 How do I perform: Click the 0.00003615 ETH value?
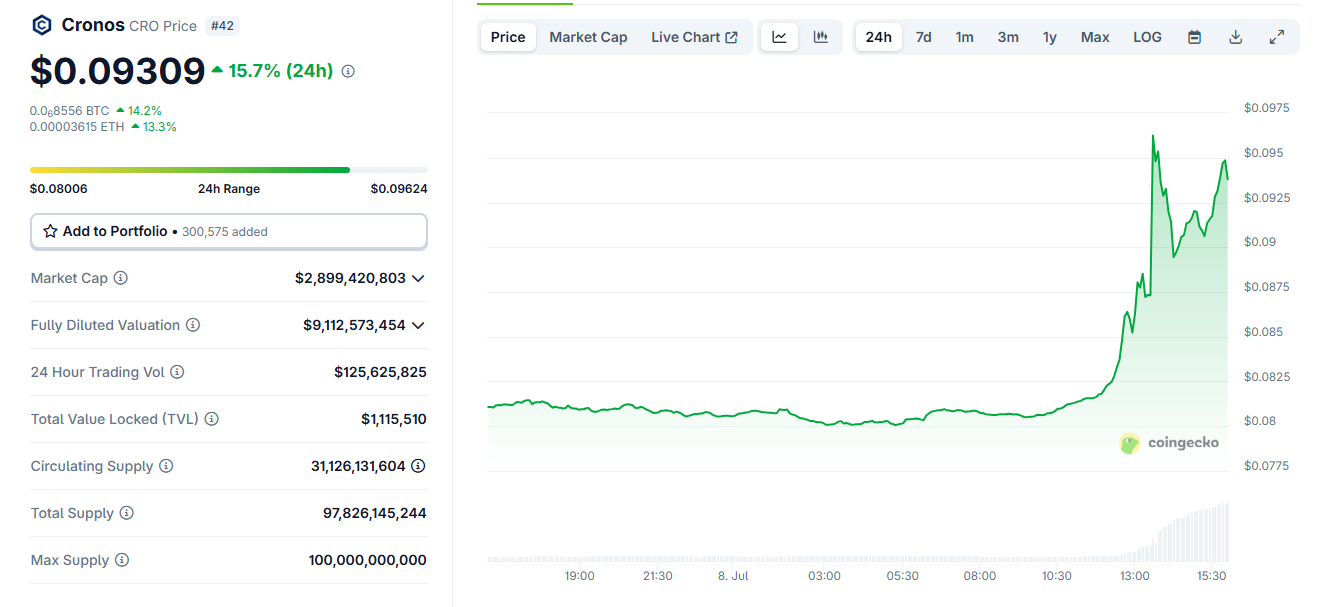77,127
